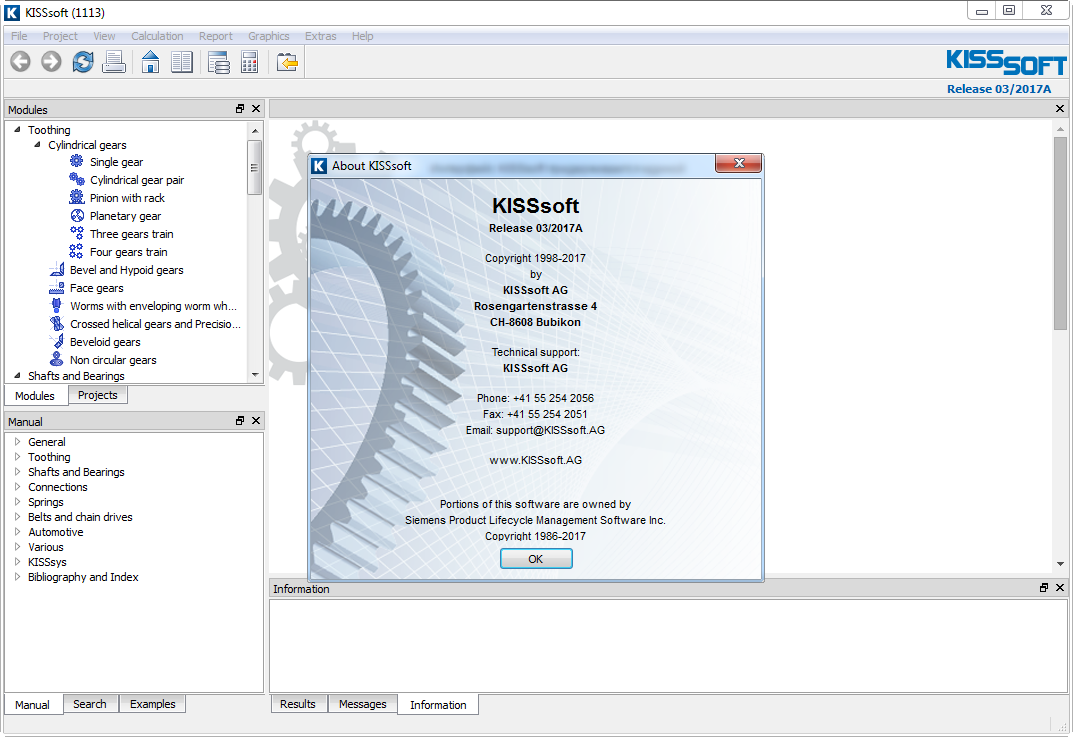Click the Home icon in toolbar
The width and height of the screenshot is (1073, 737).
150,62
